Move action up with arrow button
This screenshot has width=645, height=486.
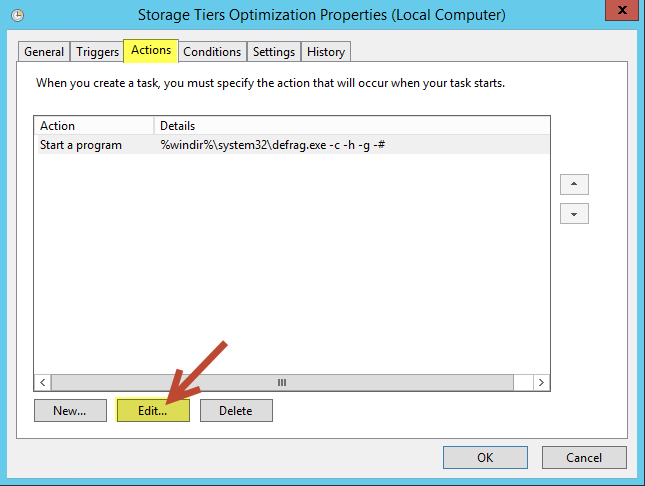point(574,184)
